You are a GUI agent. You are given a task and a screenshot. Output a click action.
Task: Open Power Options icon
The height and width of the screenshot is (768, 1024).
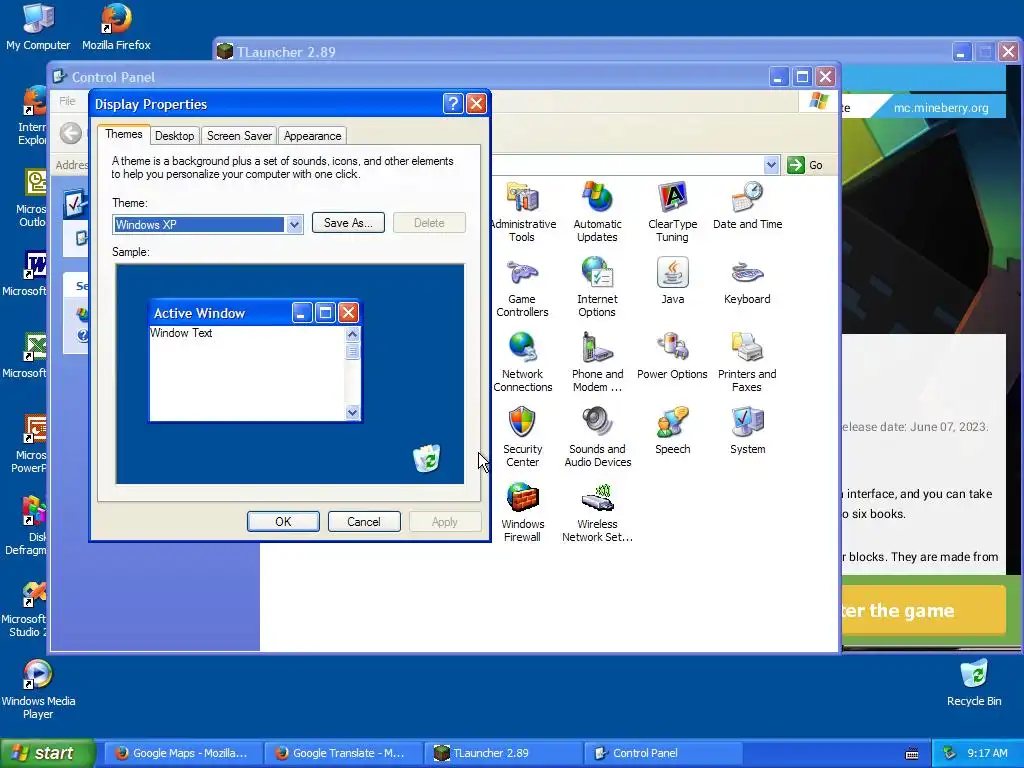pos(672,356)
